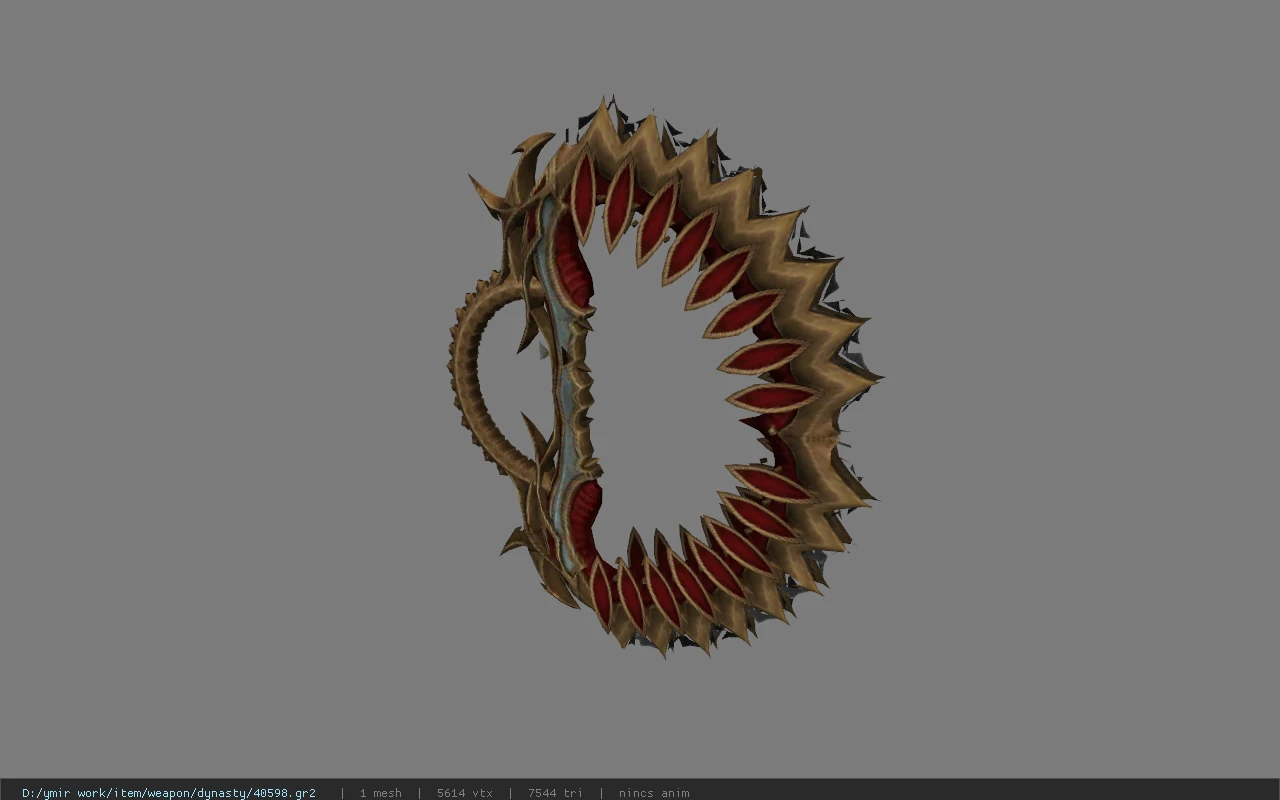Click the '7544 tri' triangle count
Viewport: 1280px width, 800px height.
555,793
